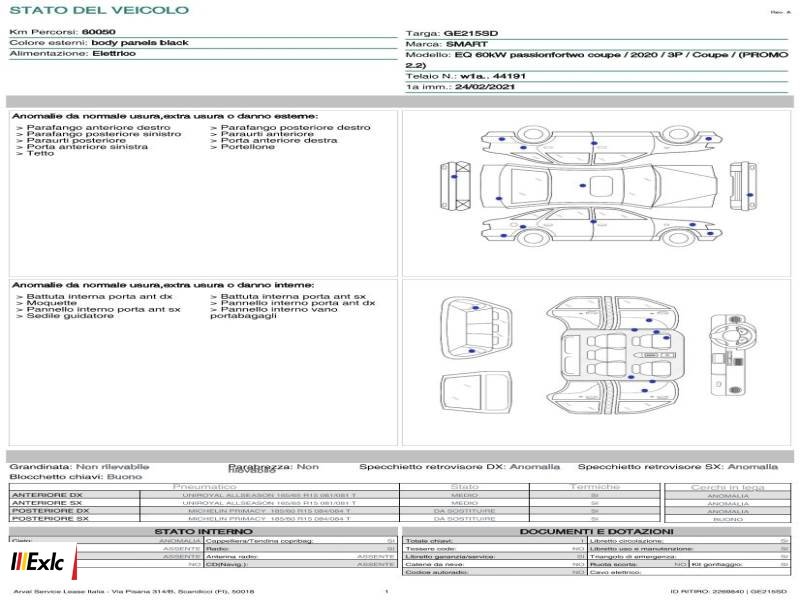Click 'Battuta interna porta ant sx' entry
Screen dimensions: 800x600
293,296
